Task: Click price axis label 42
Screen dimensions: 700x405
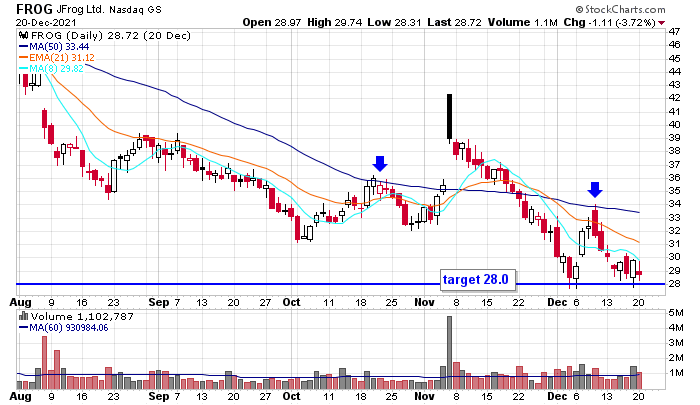Action: point(674,98)
